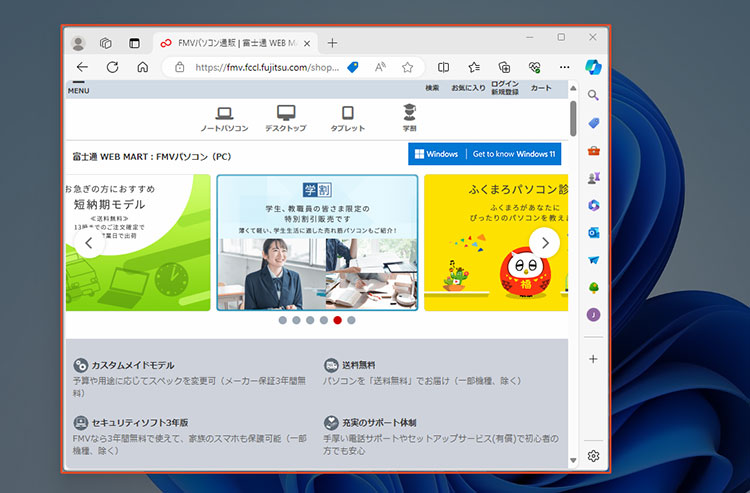Image resolution: width=750 pixels, height=493 pixels.
Task: Add this page to favorites using the star
Action: (x=407, y=67)
